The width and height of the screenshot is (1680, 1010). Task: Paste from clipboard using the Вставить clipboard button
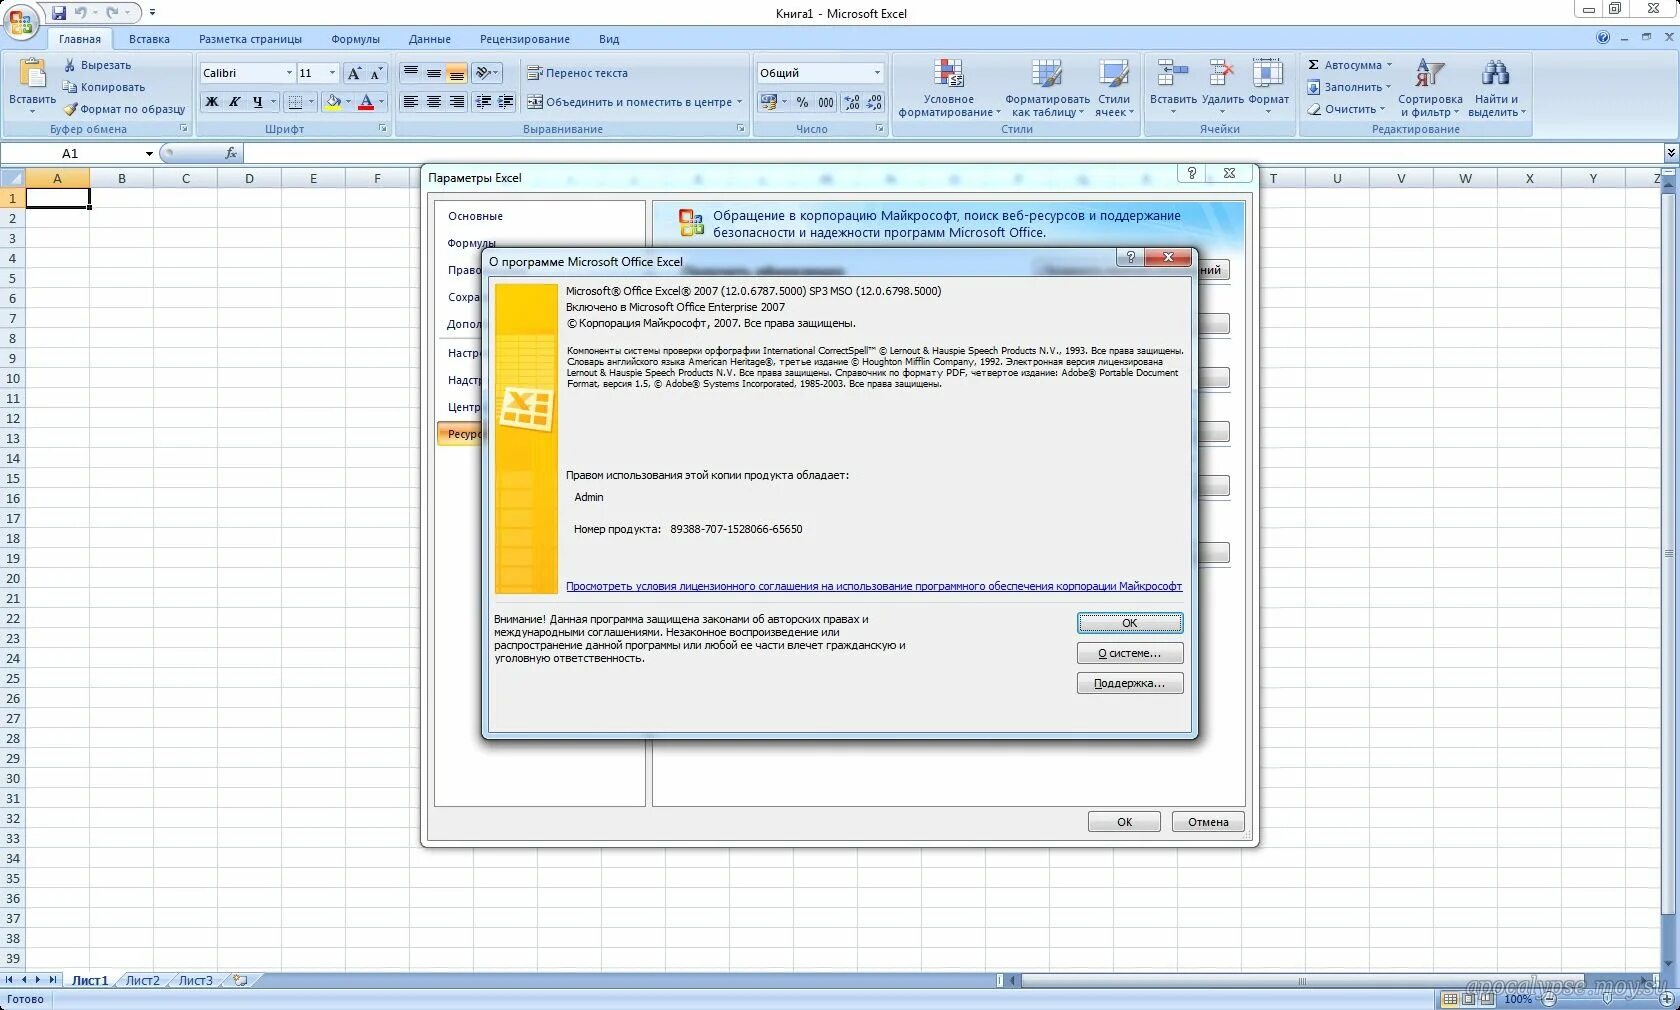pos(32,84)
